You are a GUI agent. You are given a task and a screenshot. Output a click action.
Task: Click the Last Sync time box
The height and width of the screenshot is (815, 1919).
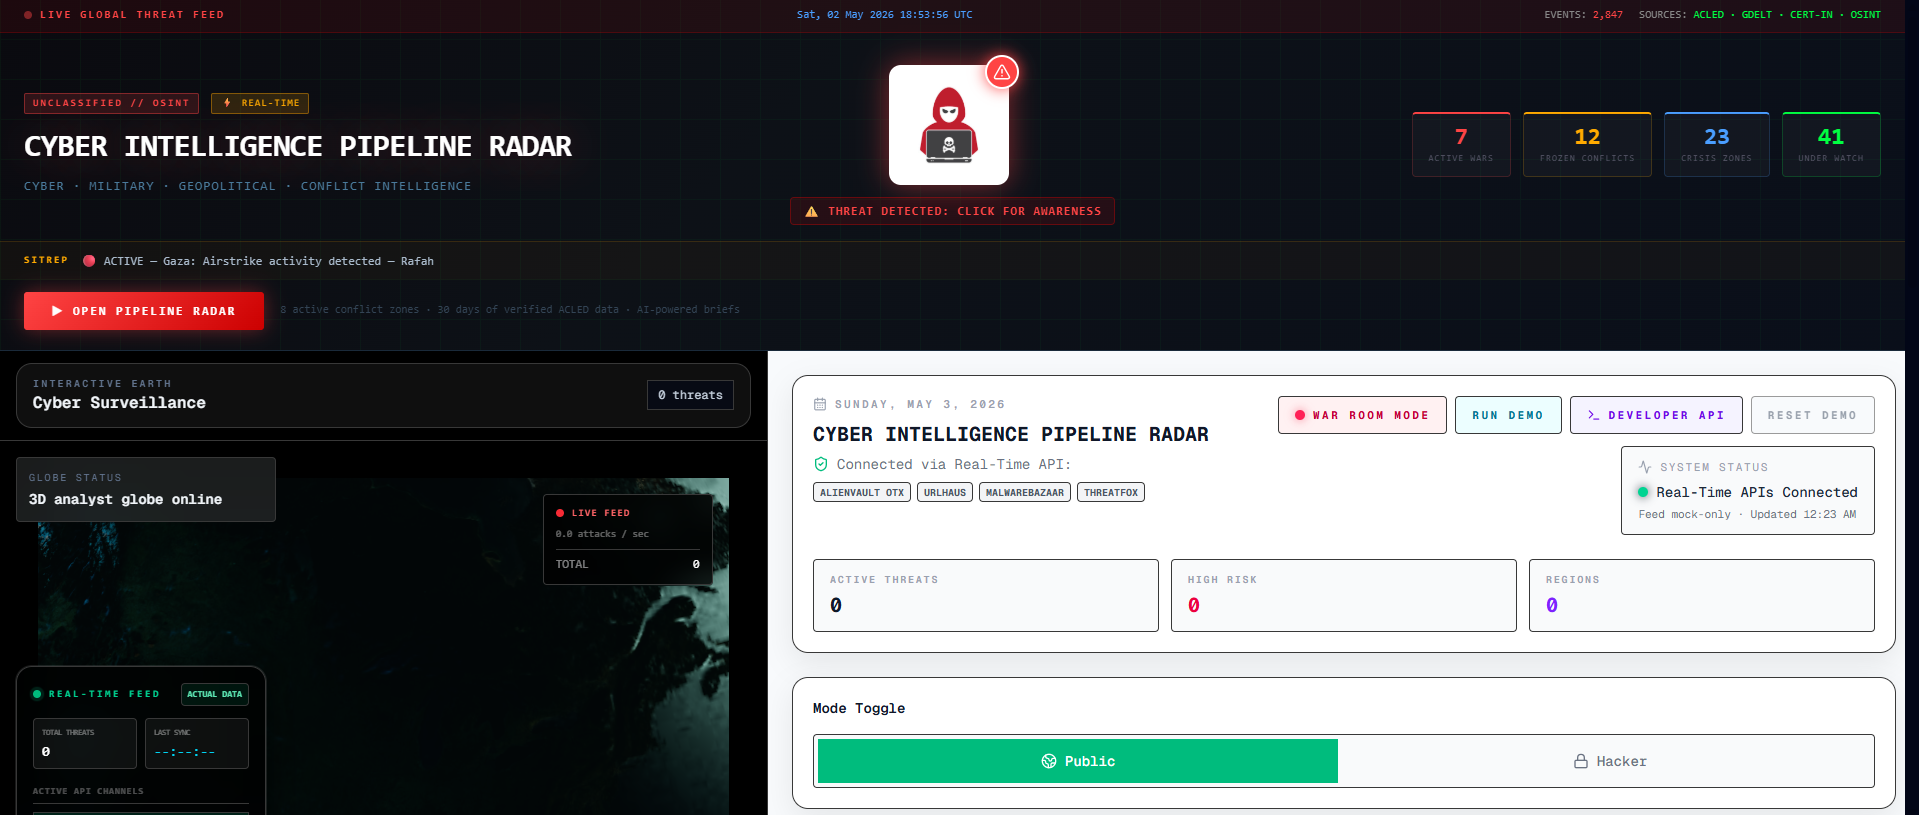pyautogui.click(x=197, y=743)
